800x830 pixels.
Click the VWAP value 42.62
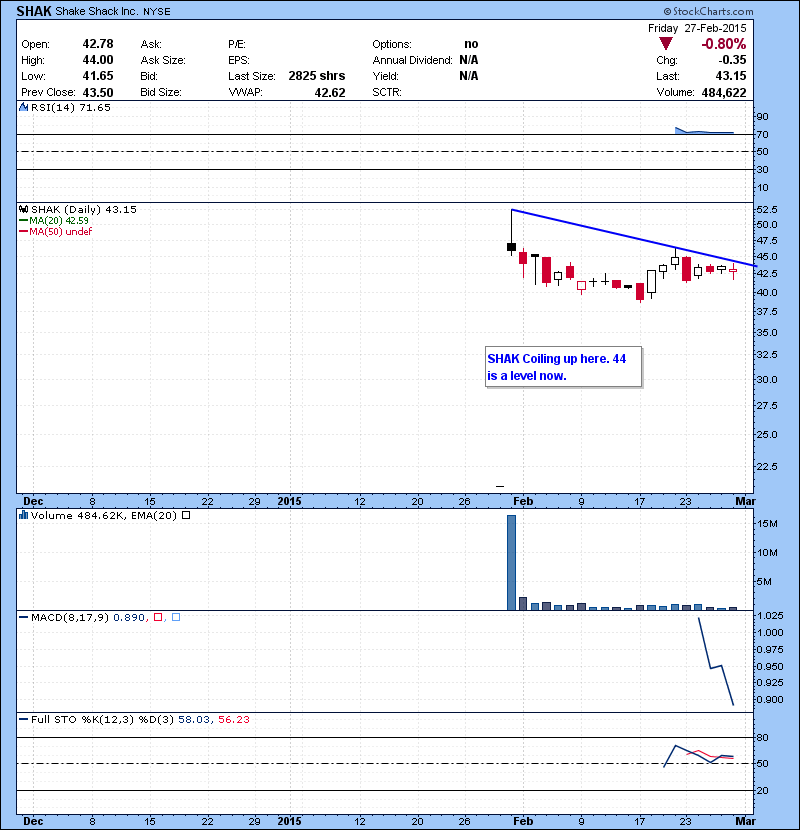point(330,93)
